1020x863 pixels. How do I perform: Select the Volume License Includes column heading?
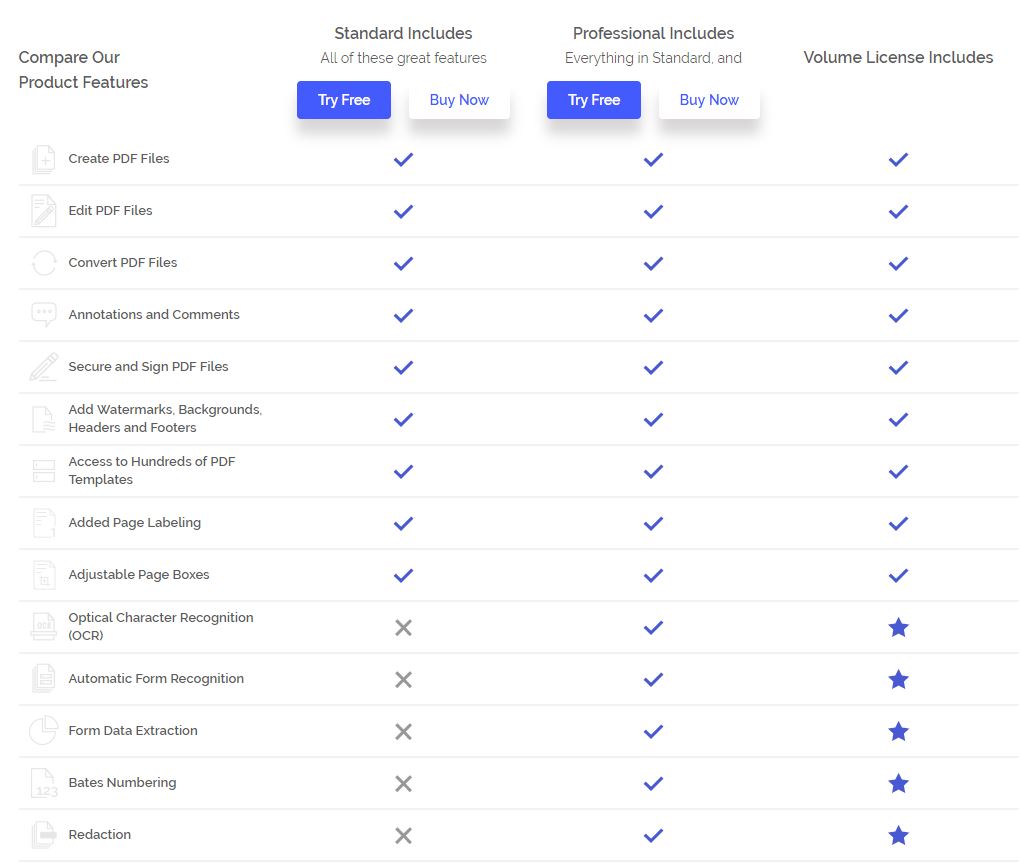click(x=898, y=58)
